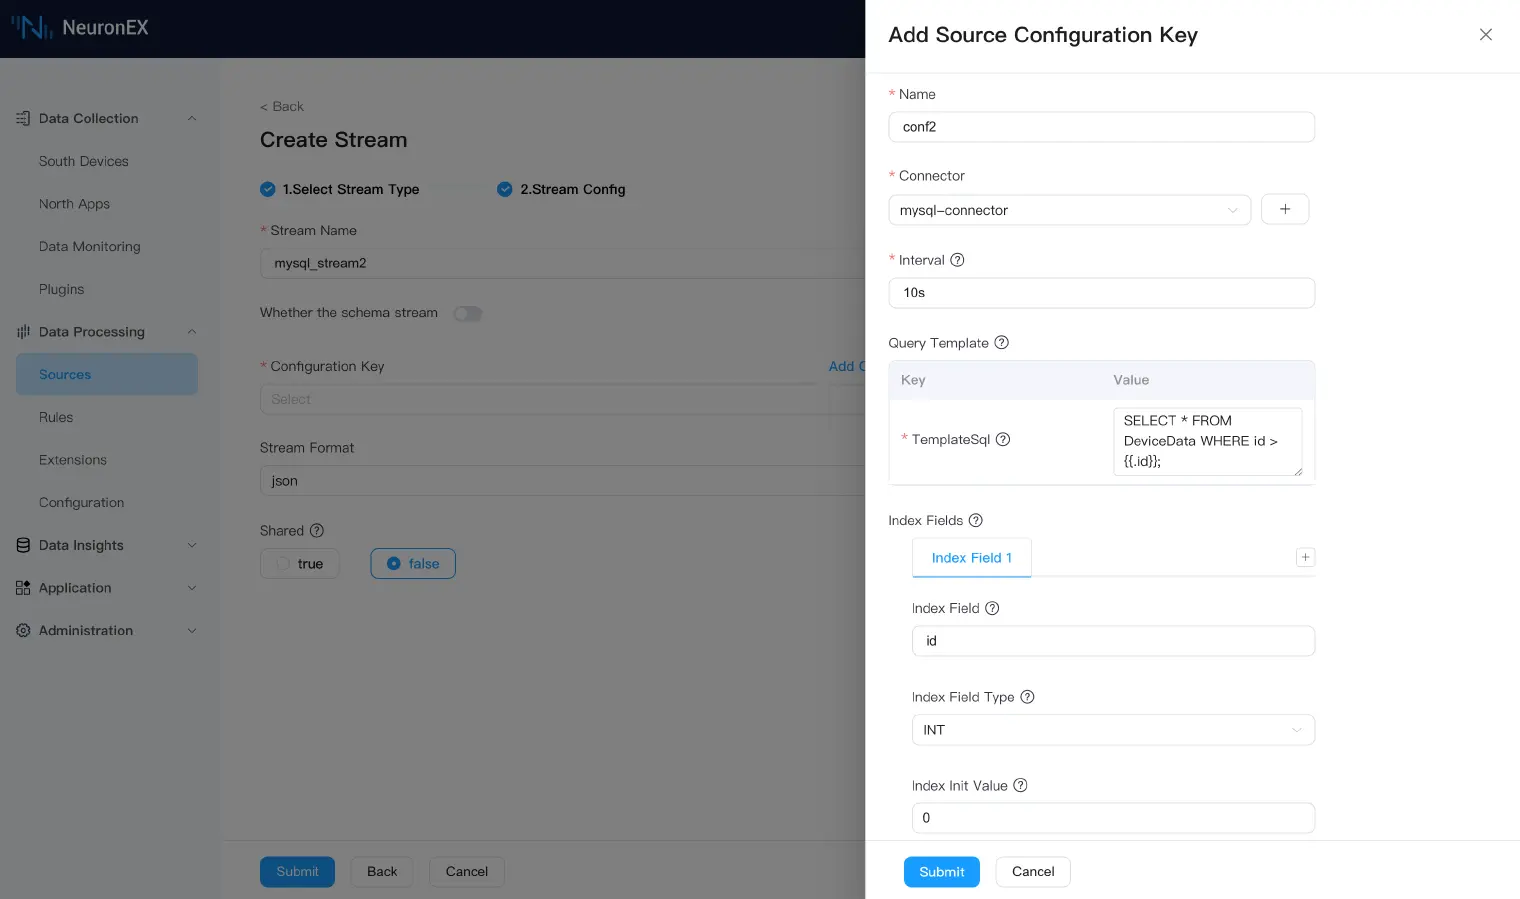Click the Index Fields help icon

976,521
